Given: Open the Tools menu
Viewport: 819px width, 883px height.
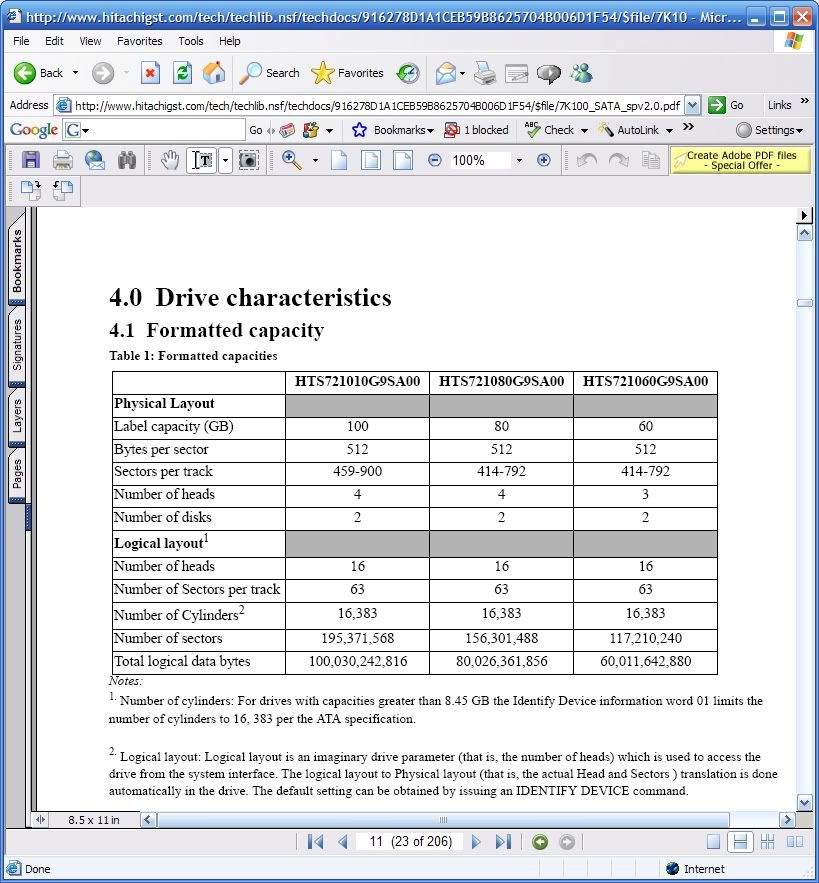Looking at the screenshot, I should pyautogui.click(x=190, y=41).
